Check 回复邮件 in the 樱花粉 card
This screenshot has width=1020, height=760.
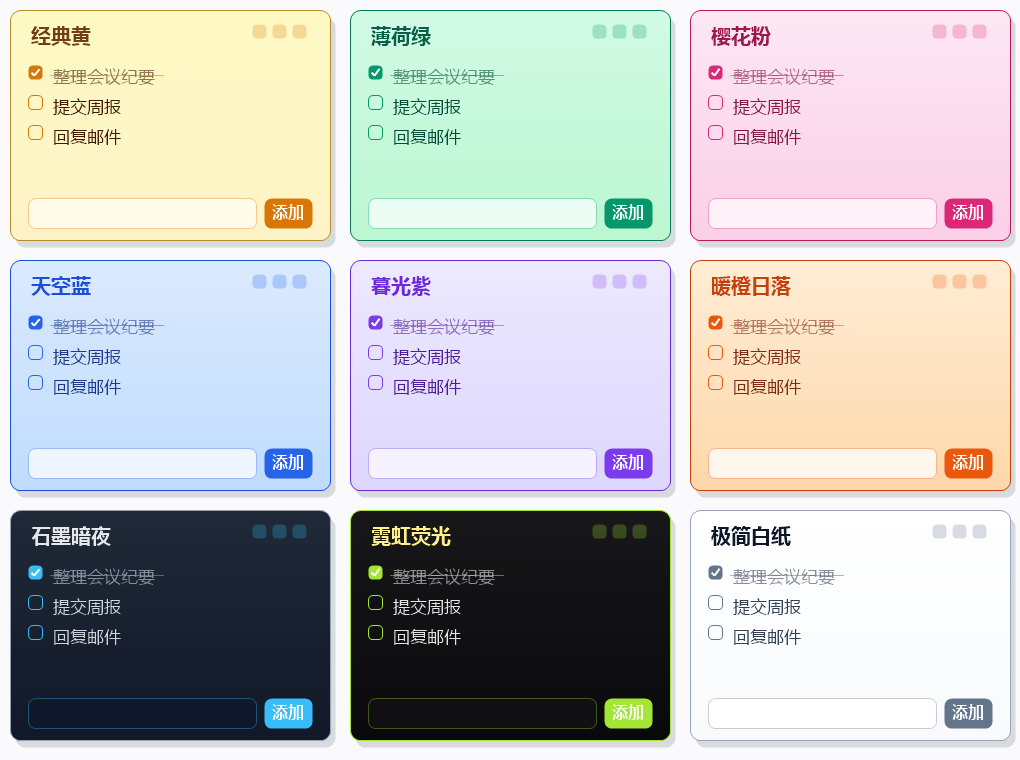716,133
